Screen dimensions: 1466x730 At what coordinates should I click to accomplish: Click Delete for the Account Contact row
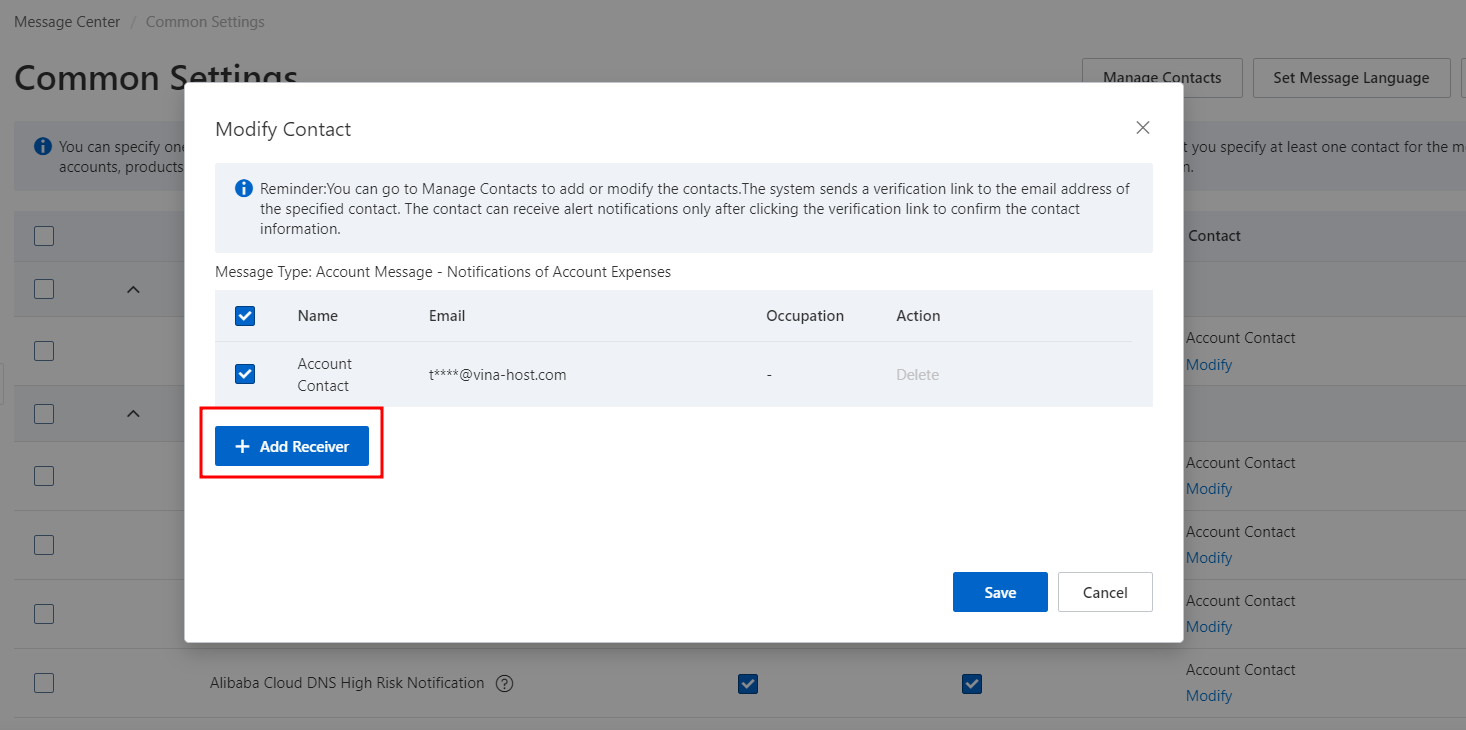tap(917, 375)
